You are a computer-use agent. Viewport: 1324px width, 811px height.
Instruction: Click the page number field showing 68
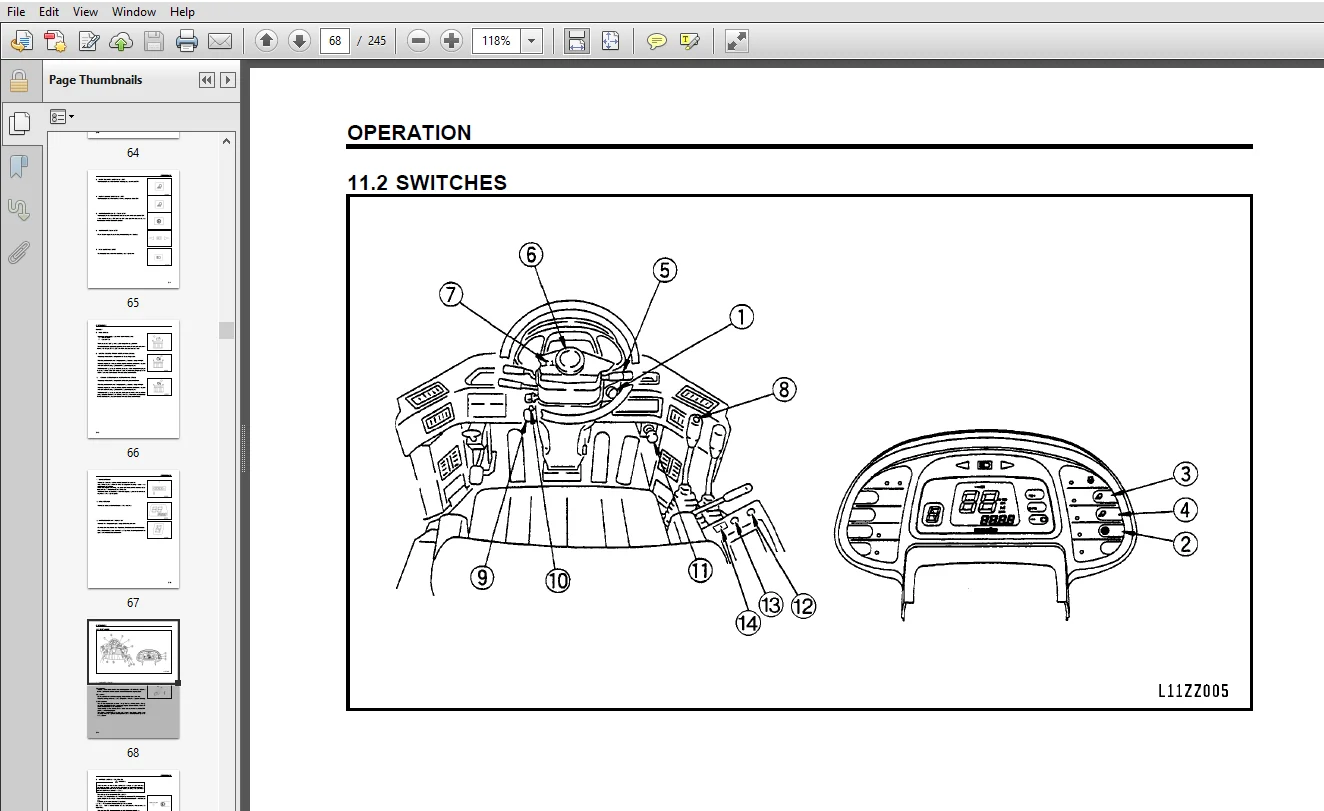pyautogui.click(x=335, y=41)
